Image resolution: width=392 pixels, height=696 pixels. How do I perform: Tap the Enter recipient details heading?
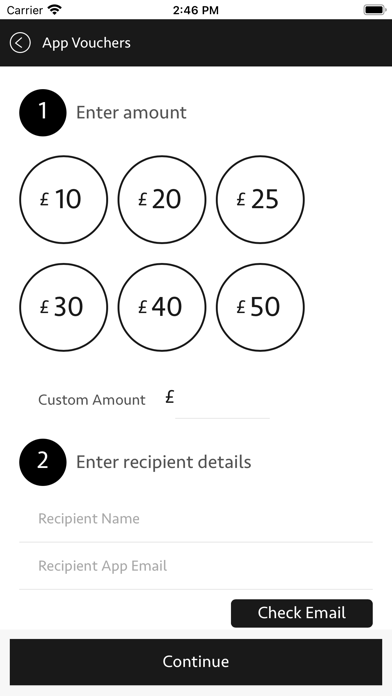[164, 462]
